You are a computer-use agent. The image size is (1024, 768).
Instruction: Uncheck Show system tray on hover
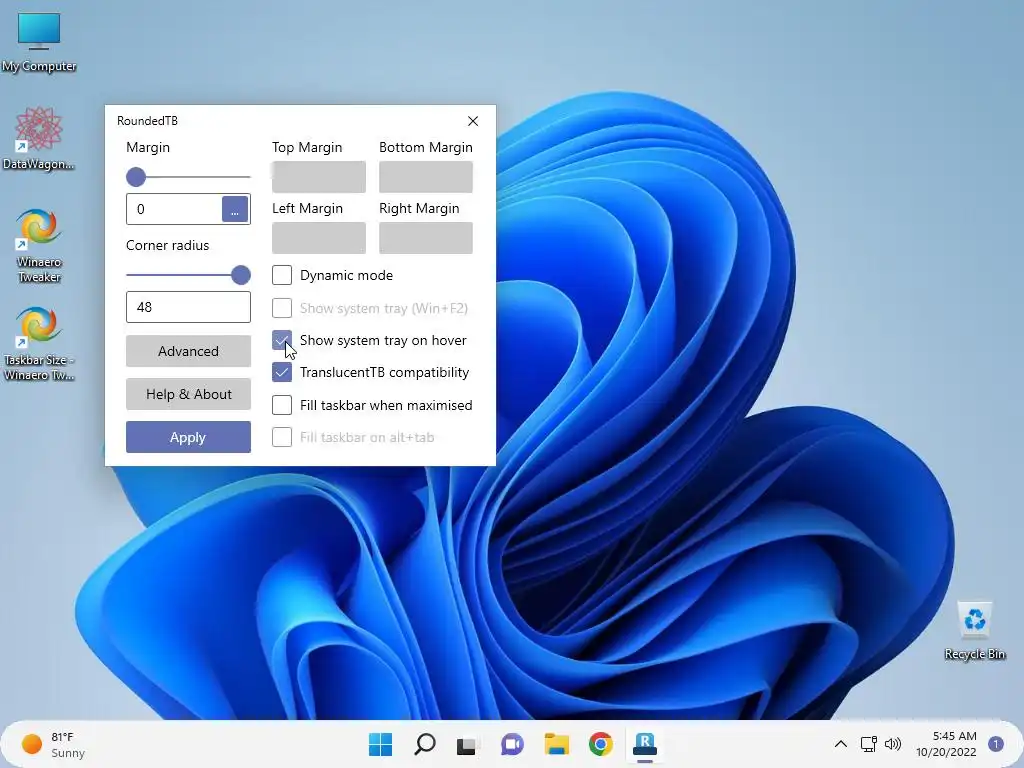pyautogui.click(x=281, y=340)
